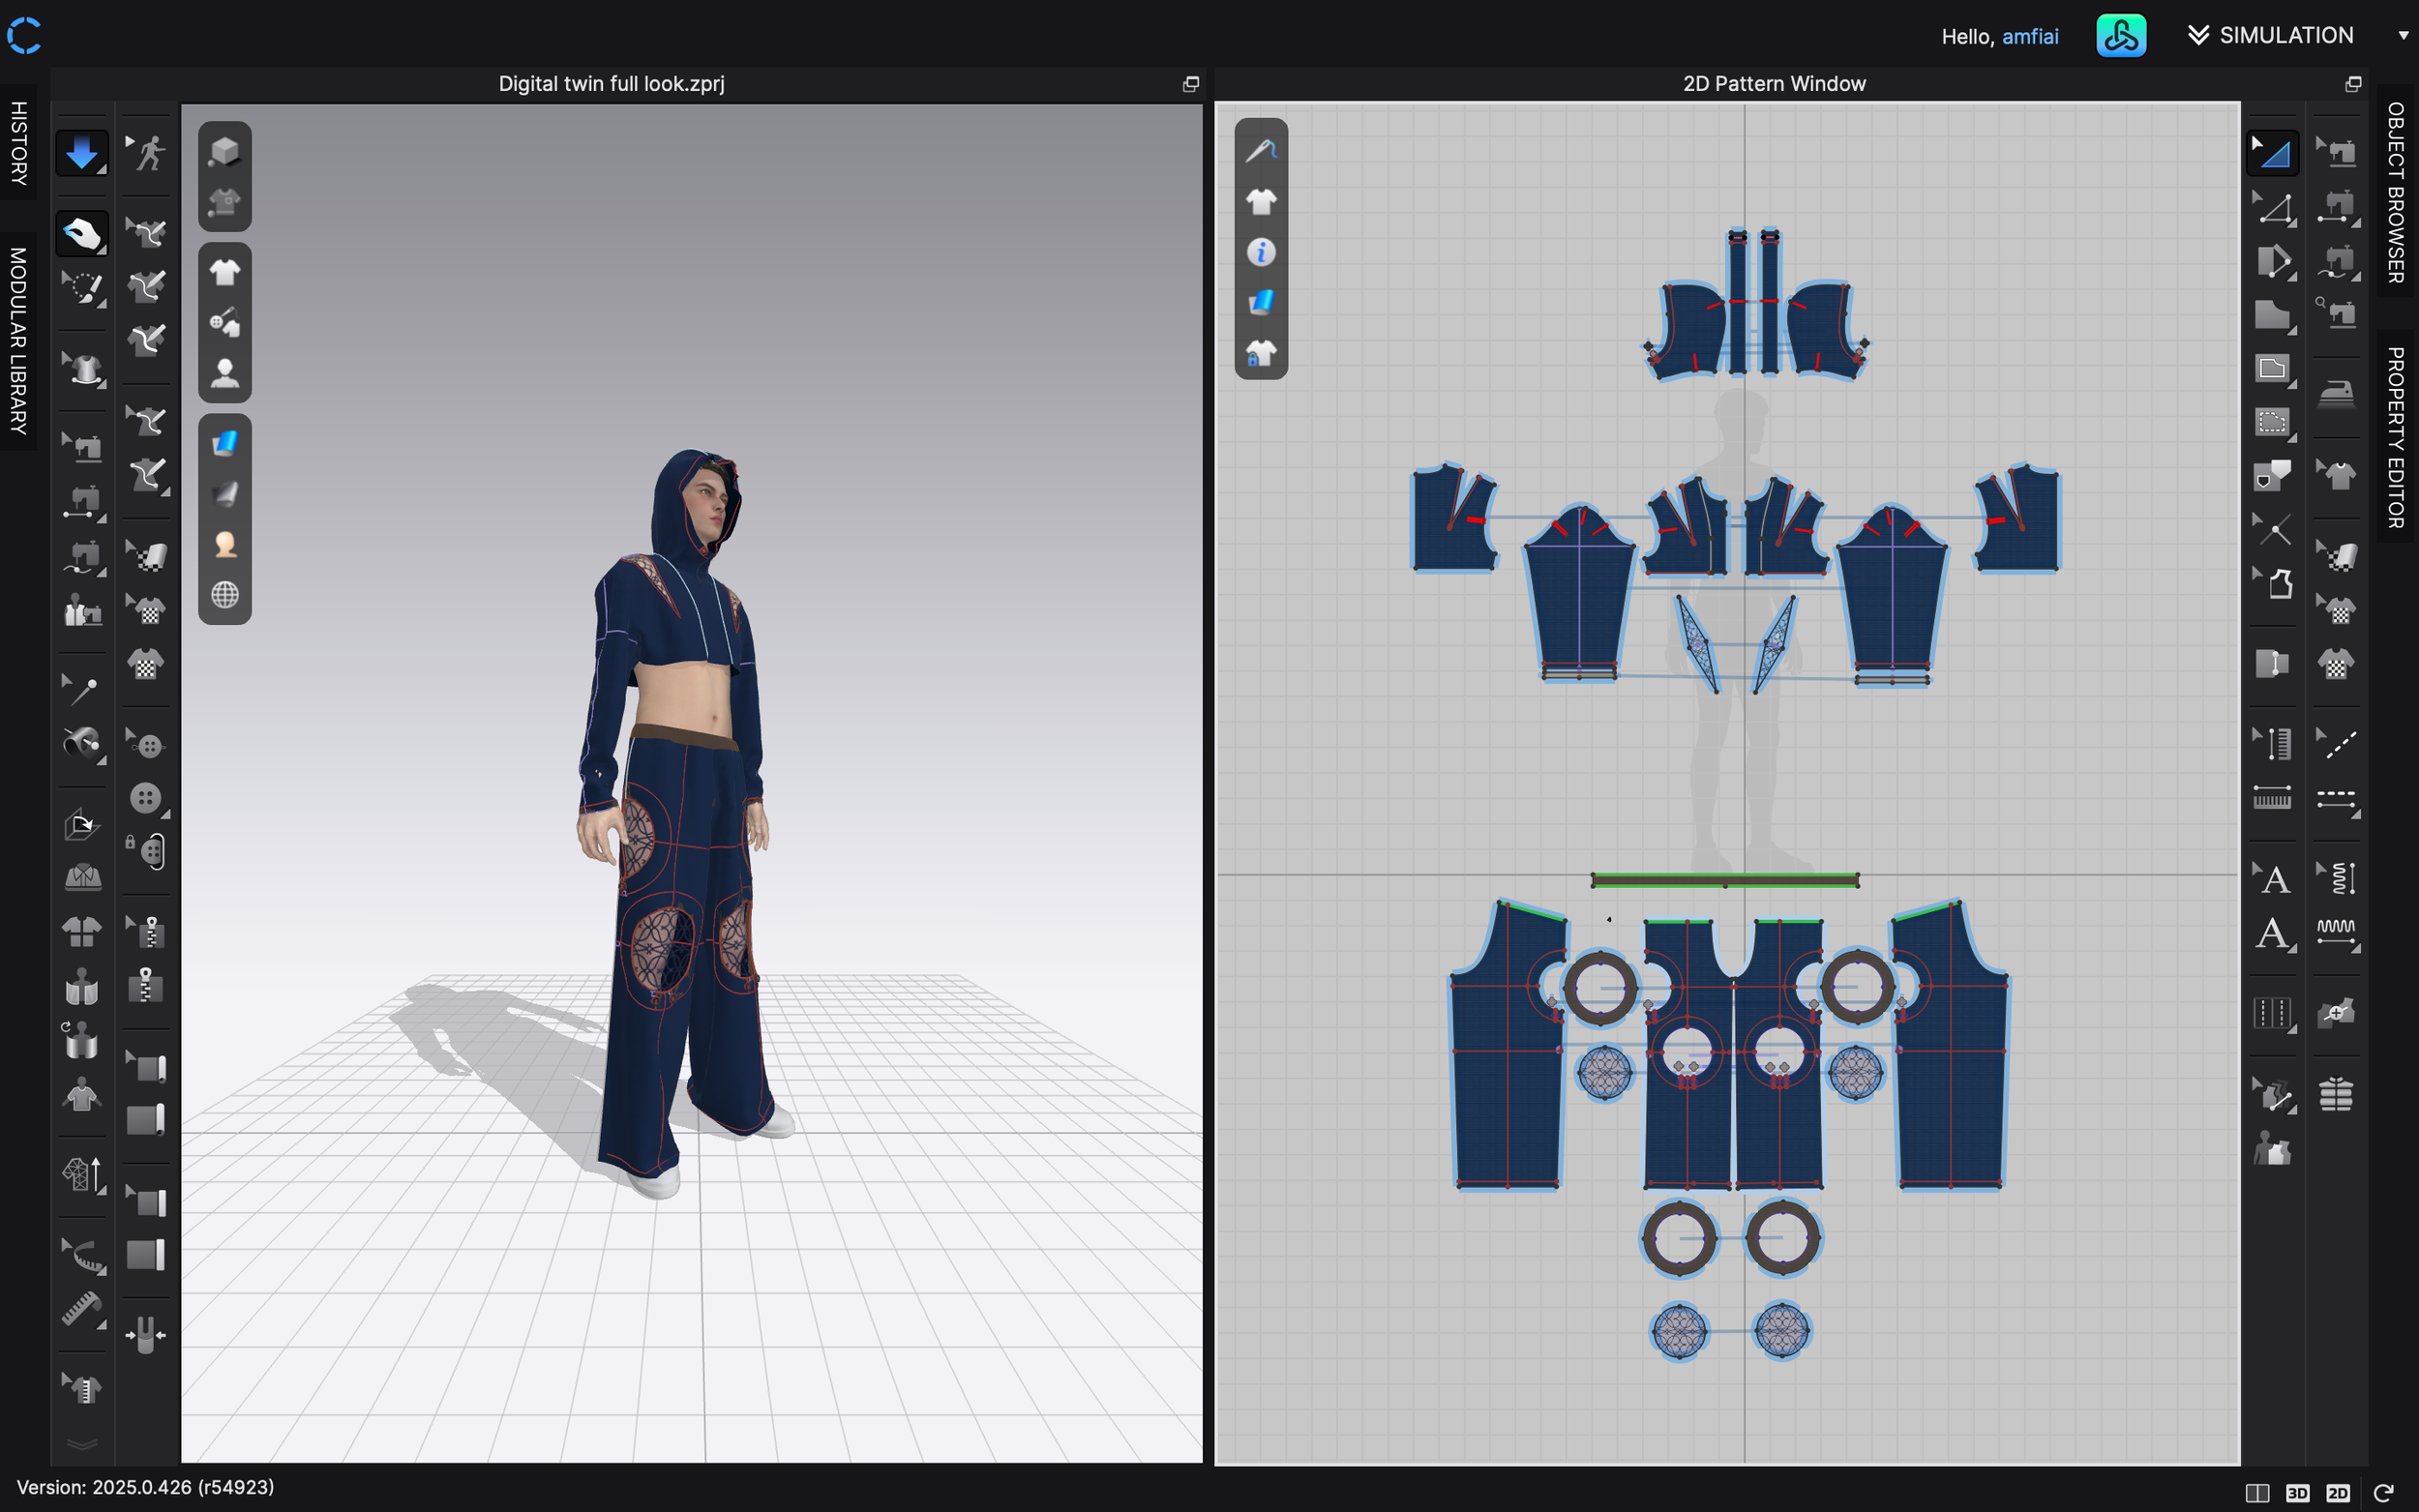Viewport: 2419px width, 1512px height.
Task: Open the HISTORY side tab
Action: point(18,143)
